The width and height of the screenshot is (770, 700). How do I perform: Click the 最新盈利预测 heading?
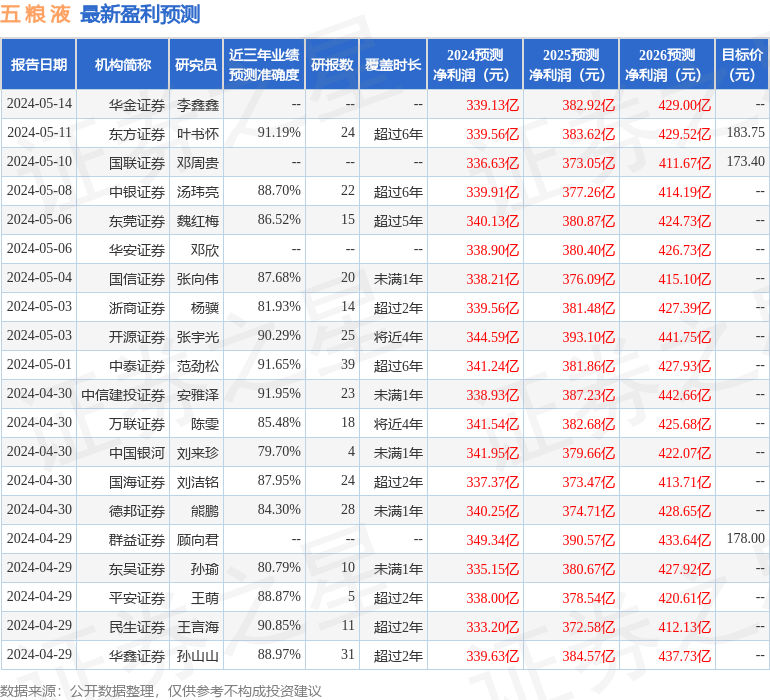pyautogui.click(x=140, y=14)
